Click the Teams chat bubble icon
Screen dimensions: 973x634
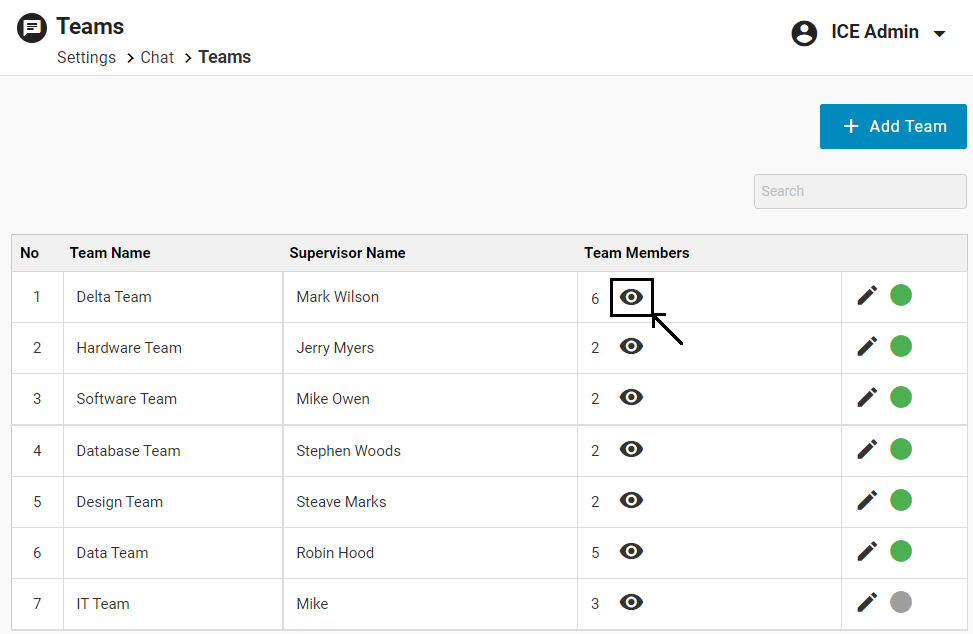[x=32, y=28]
